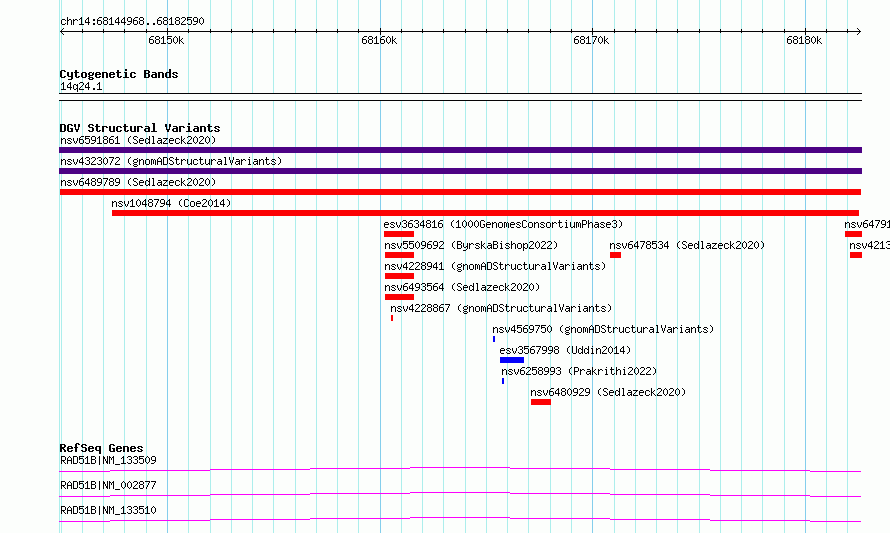This screenshot has width=890, height=533.
Task: Open nsv6258993 (Prakrithi2022) label
Action: tap(579, 371)
